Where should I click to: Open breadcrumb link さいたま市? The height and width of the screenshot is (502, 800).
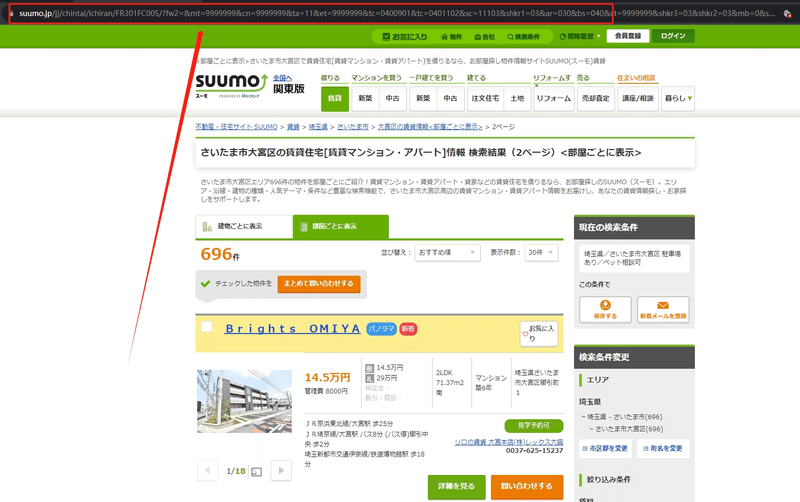[x=353, y=127]
